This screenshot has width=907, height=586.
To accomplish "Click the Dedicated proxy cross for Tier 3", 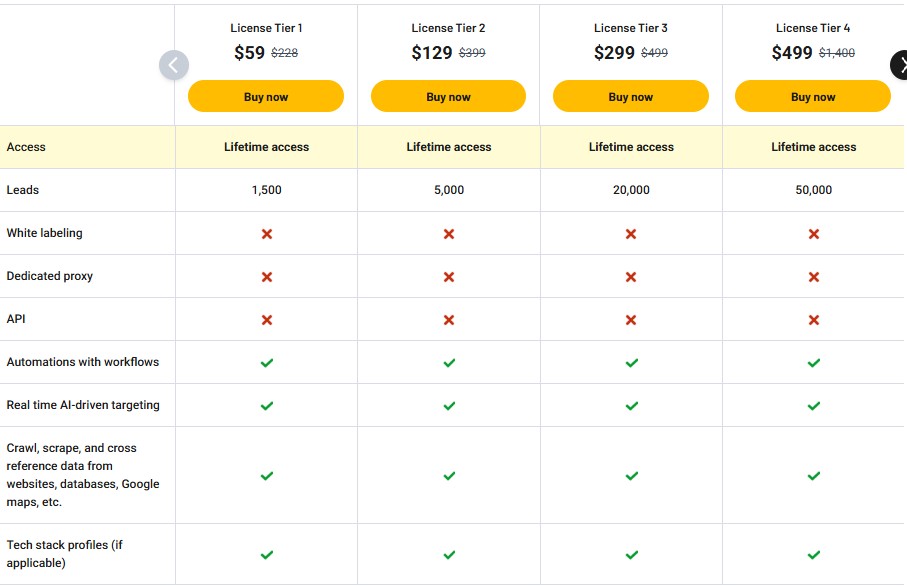I will tap(631, 277).
